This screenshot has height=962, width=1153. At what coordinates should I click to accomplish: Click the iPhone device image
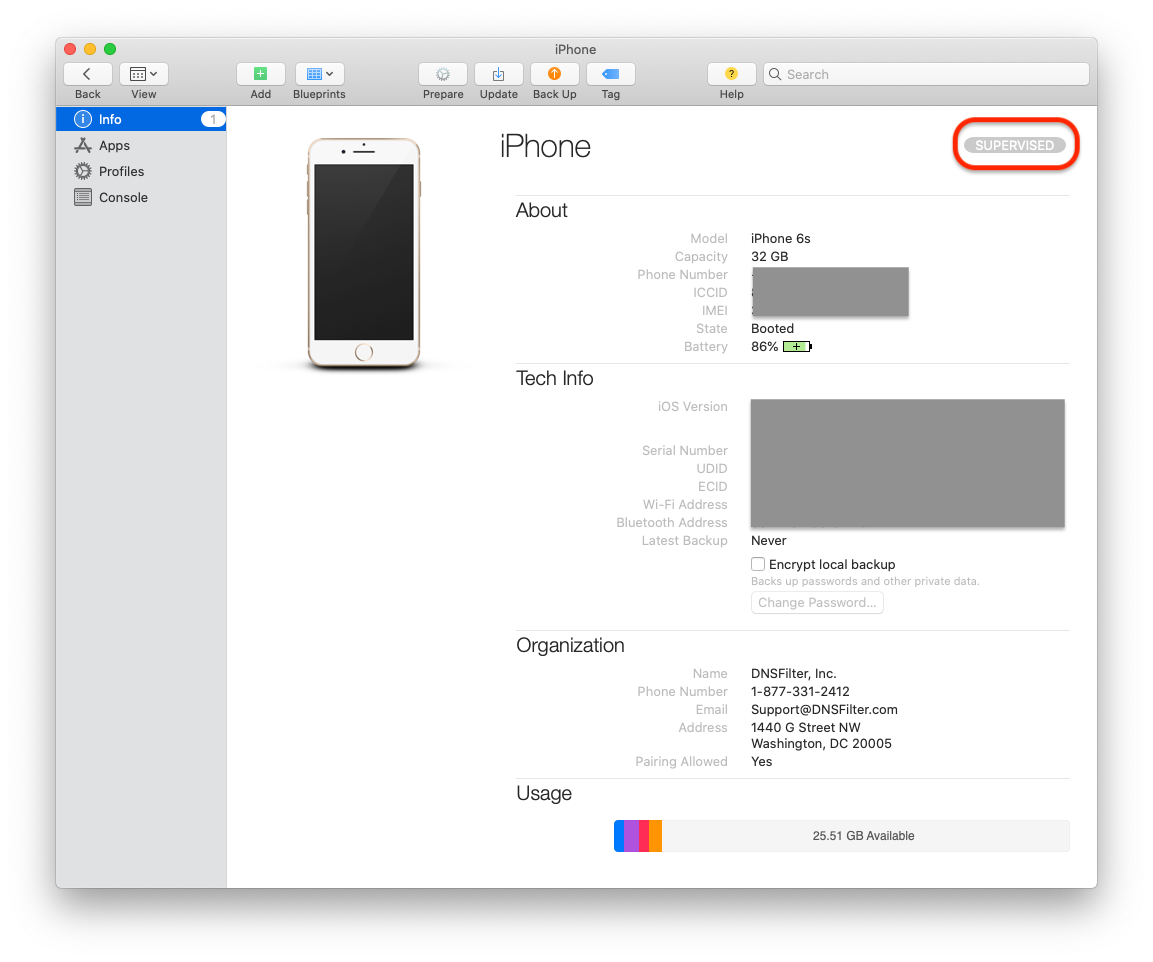[364, 253]
